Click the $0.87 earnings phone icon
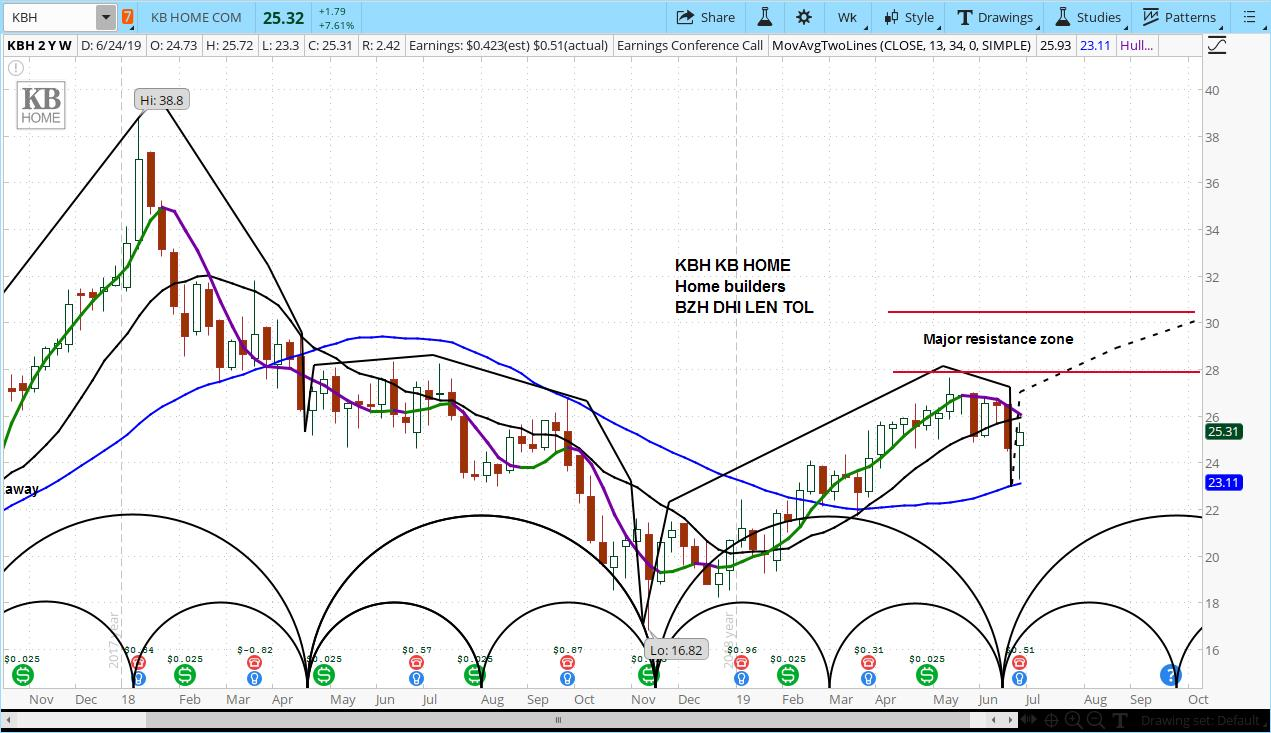Screen dimensions: 1271x733 [x=568, y=662]
